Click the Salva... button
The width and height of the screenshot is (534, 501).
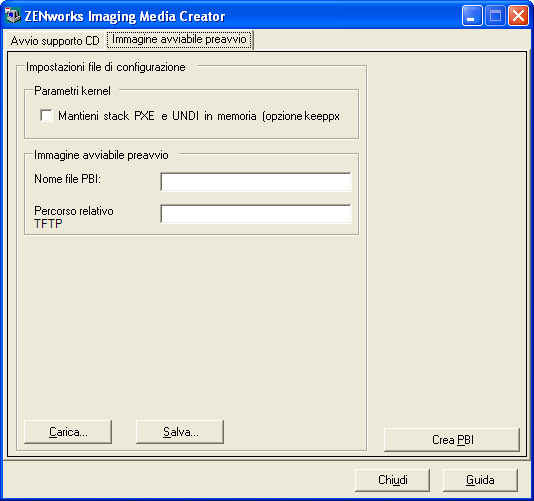pyautogui.click(x=180, y=432)
